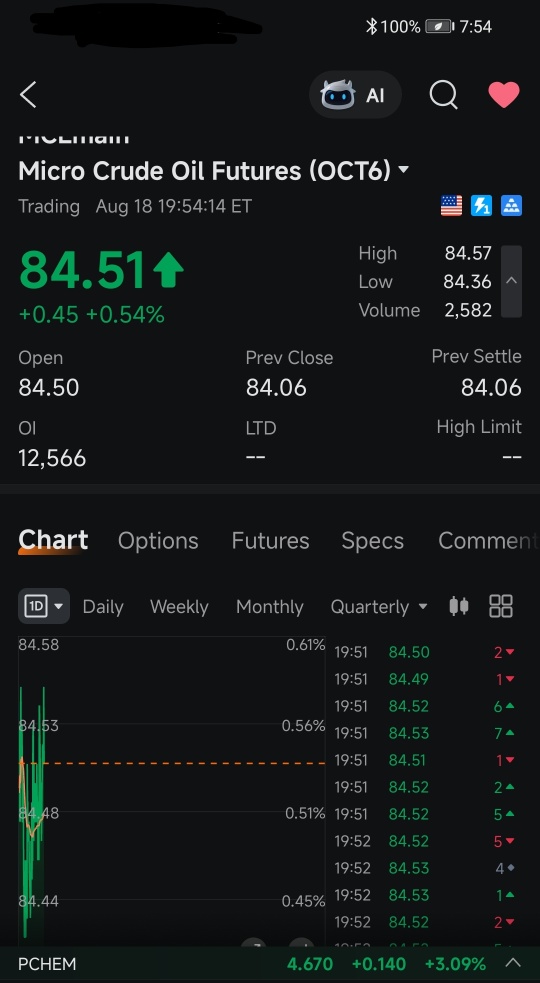
Task: Tap the blue pyramid icon beside quotes
Action: coord(512,206)
